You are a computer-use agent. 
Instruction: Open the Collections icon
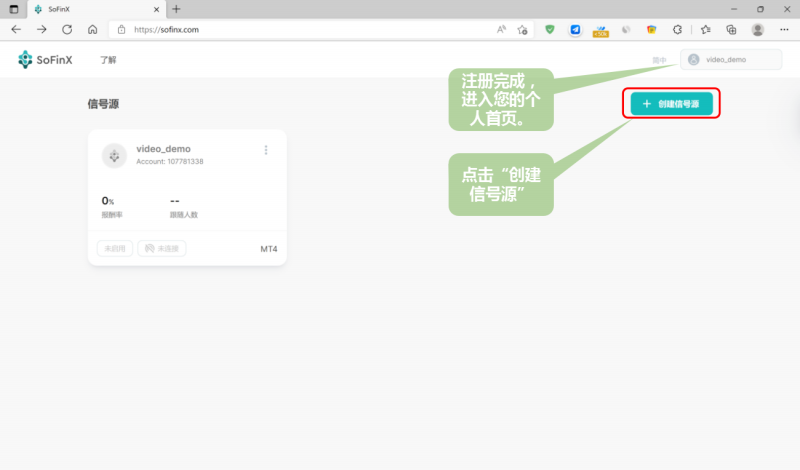pyautogui.click(x=731, y=30)
